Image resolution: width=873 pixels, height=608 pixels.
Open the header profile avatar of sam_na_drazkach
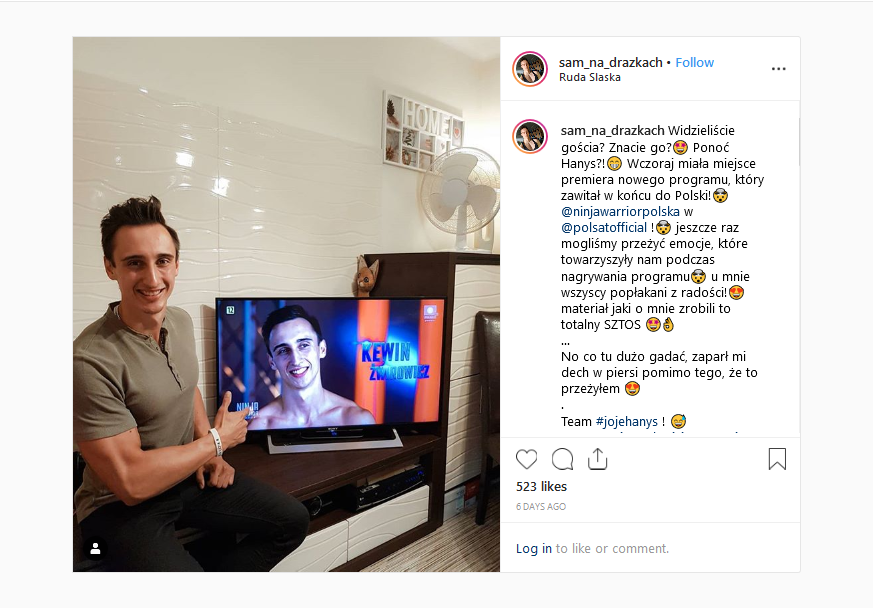530,69
